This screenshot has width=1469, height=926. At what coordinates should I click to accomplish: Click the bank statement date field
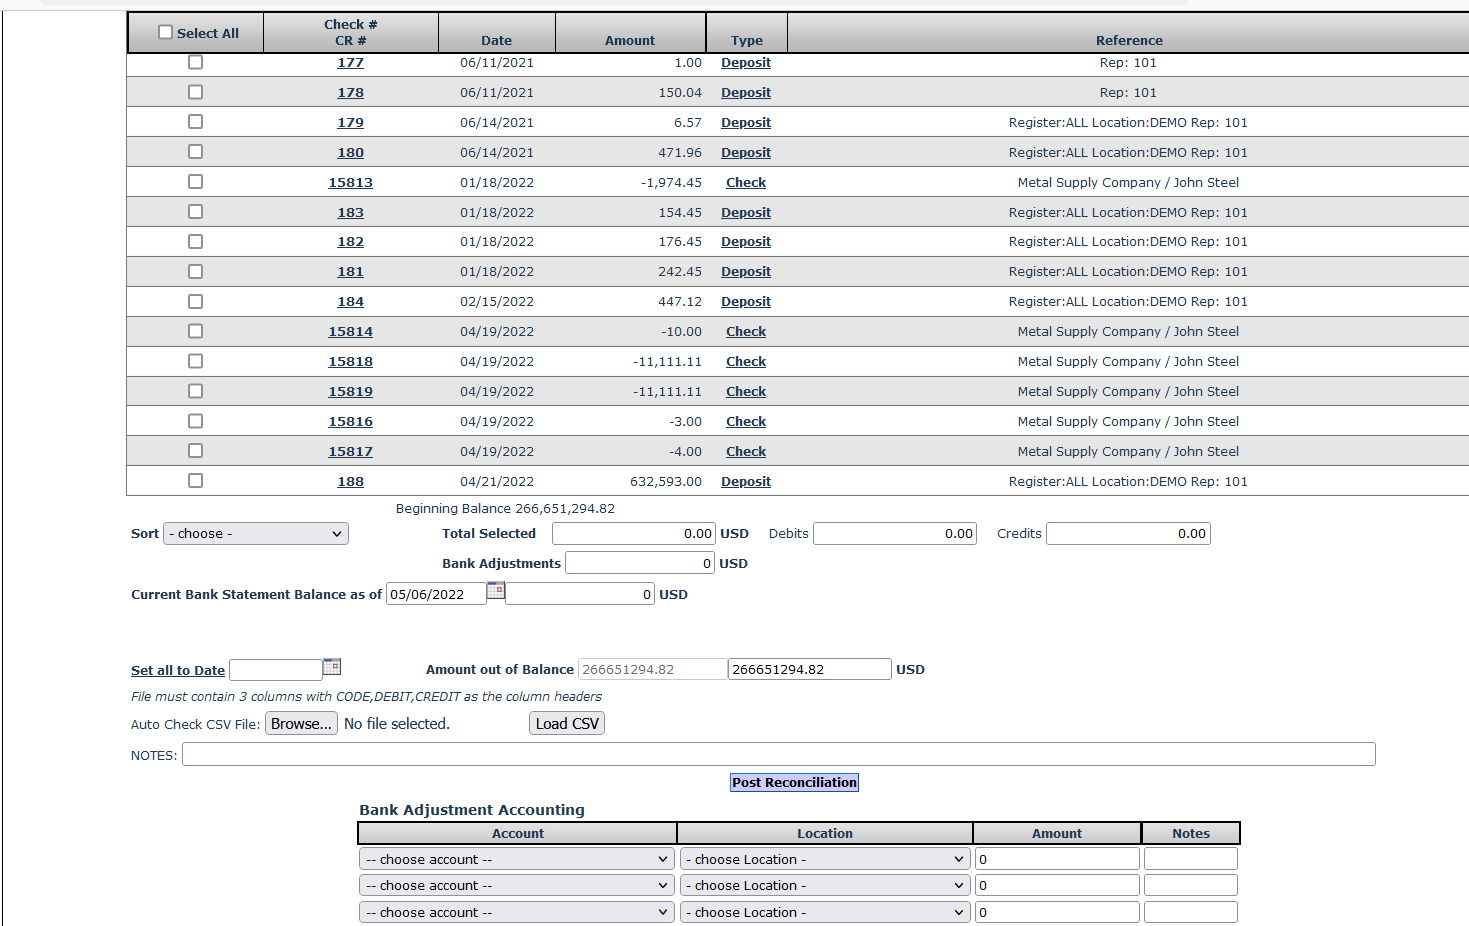(x=436, y=595)
